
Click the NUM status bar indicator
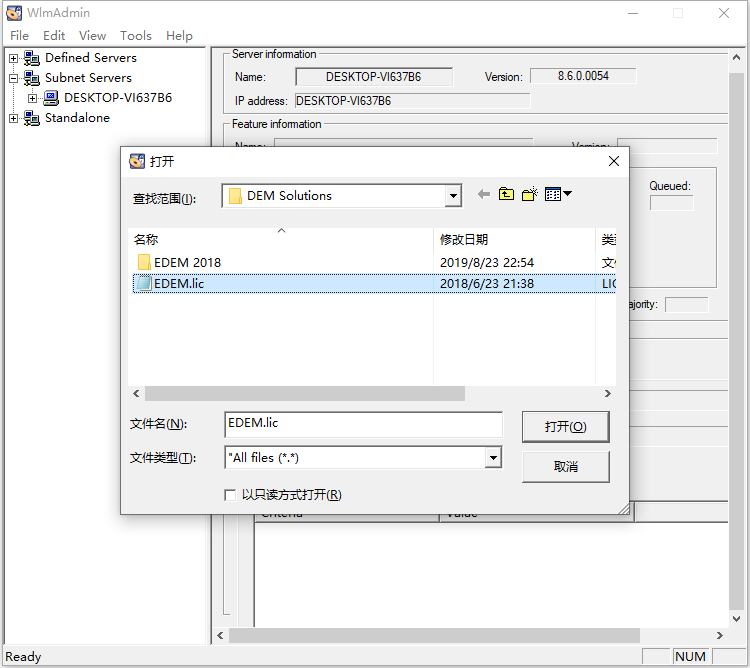pyautogui.click(x=690, y=657)
